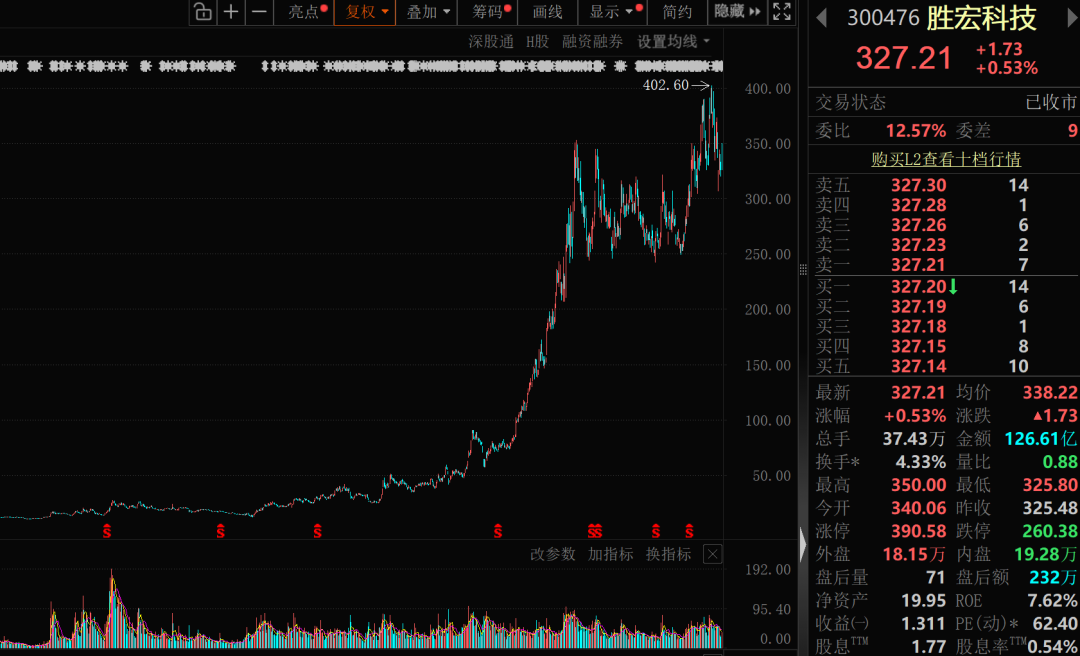Click the unlock padlock icon in toolbar

point(202,12)
